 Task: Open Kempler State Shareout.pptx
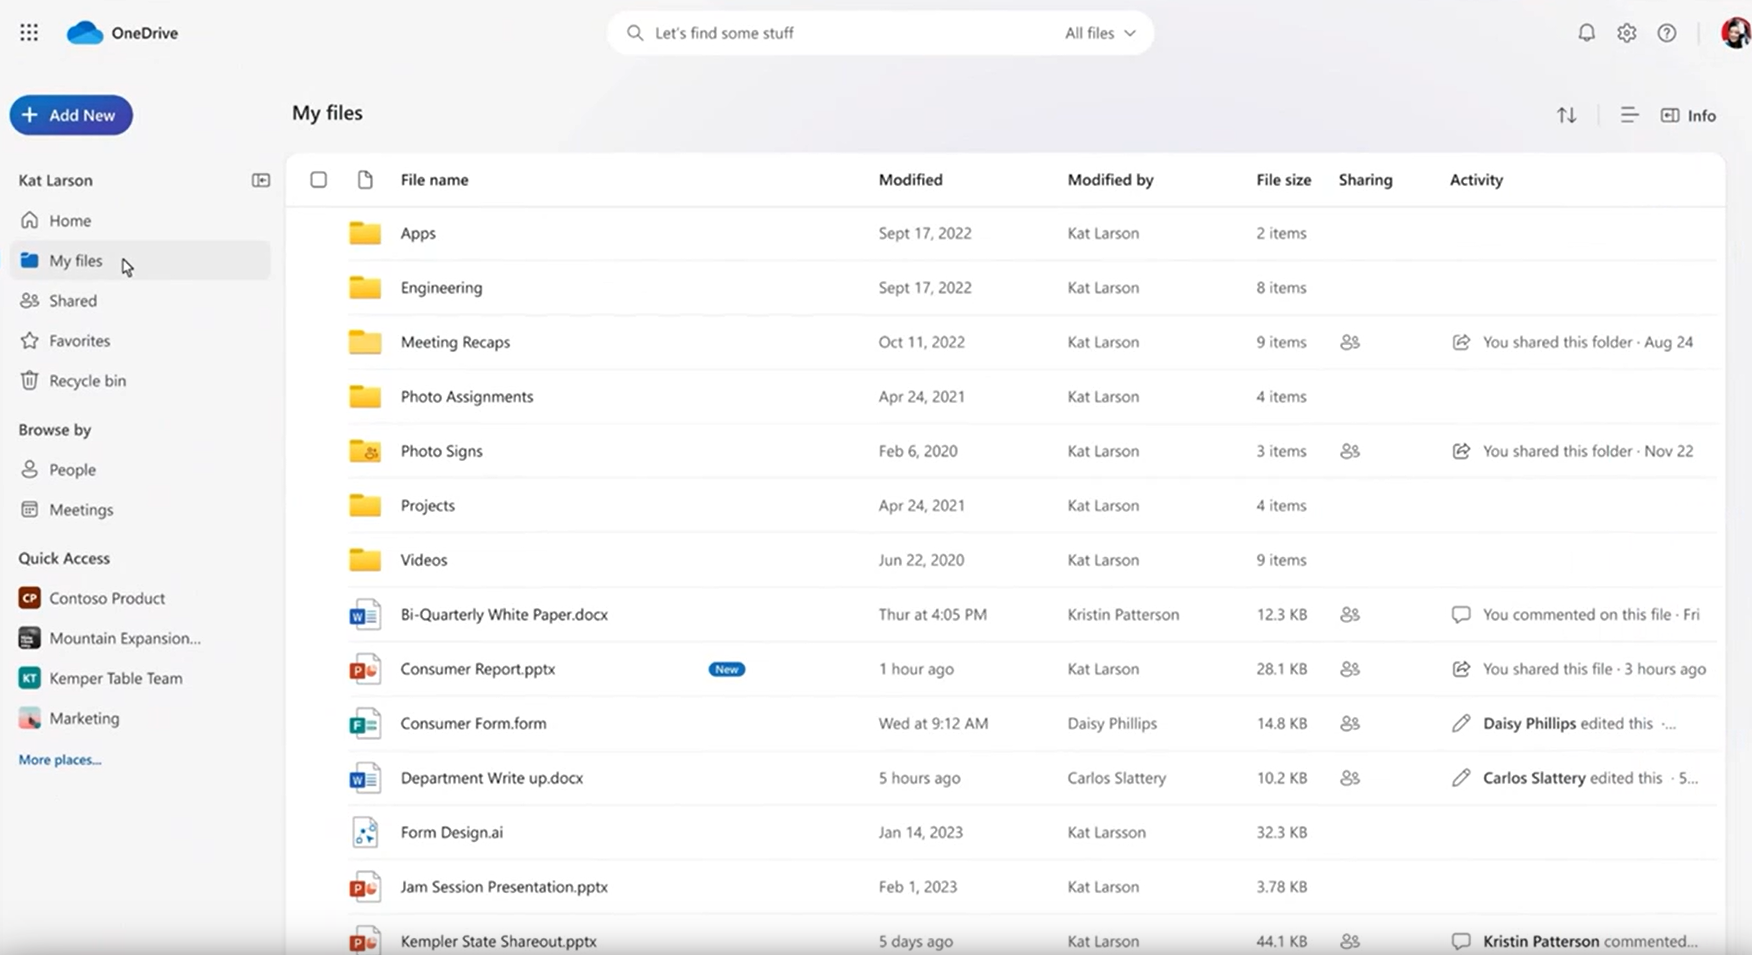tap(498, 941)
